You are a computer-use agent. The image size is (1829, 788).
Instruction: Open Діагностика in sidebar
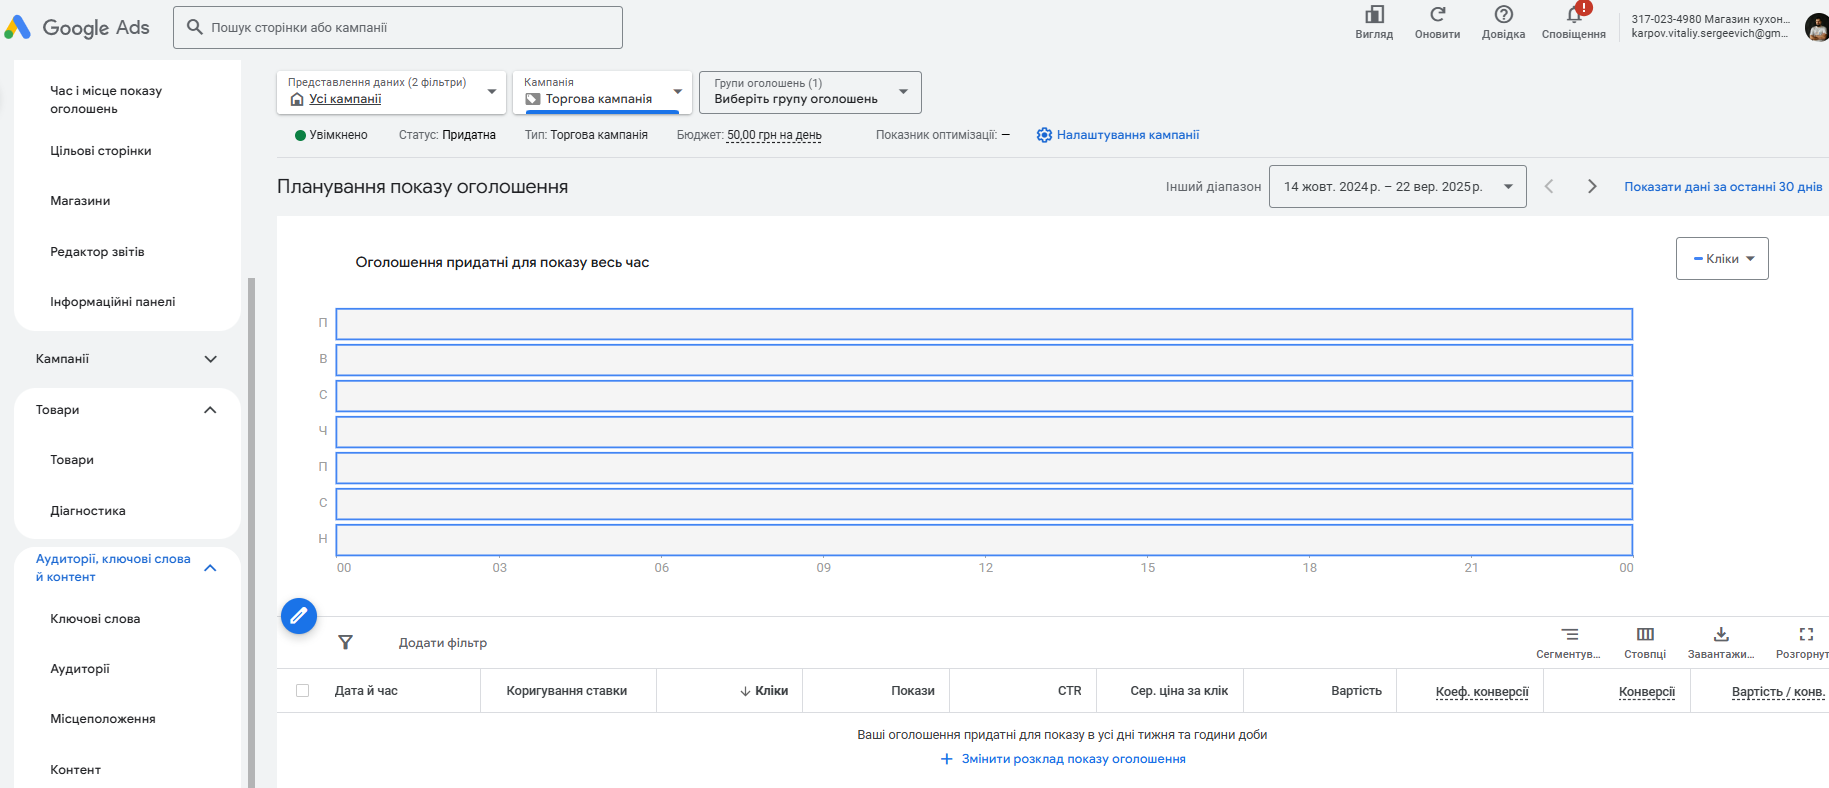pyautogui.click(x=88, y=511)
